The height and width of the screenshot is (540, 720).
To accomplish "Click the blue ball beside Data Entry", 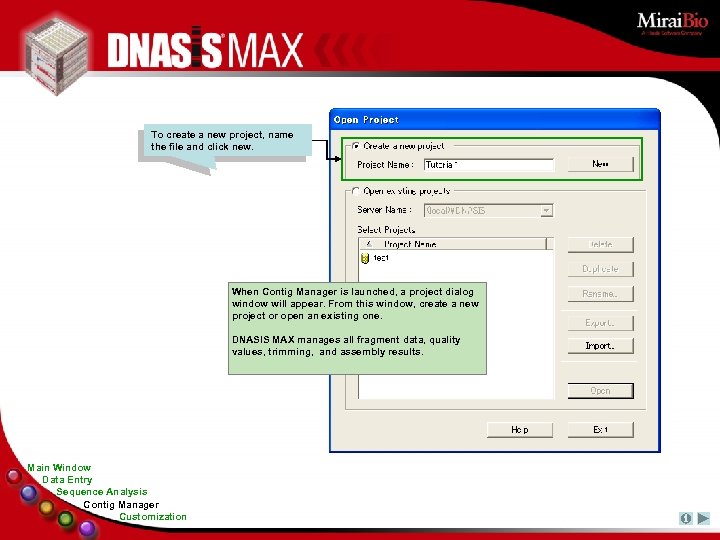I will [29, 494].
